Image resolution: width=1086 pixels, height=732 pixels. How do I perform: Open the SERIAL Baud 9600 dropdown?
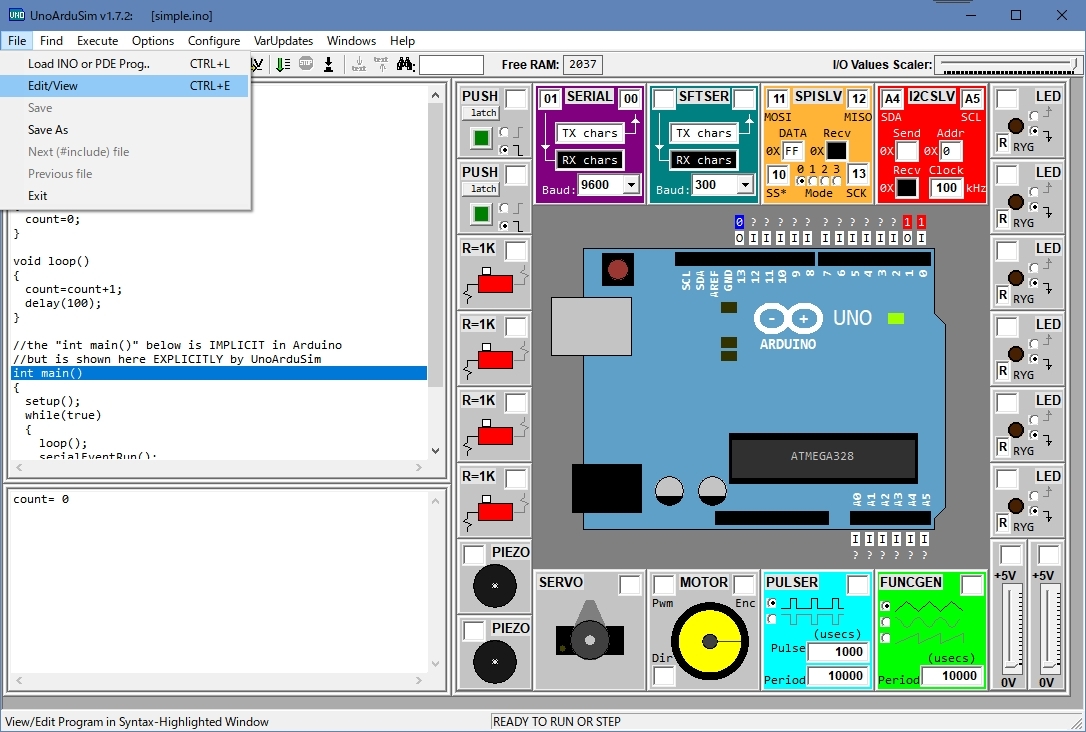[x=630, y=185]
